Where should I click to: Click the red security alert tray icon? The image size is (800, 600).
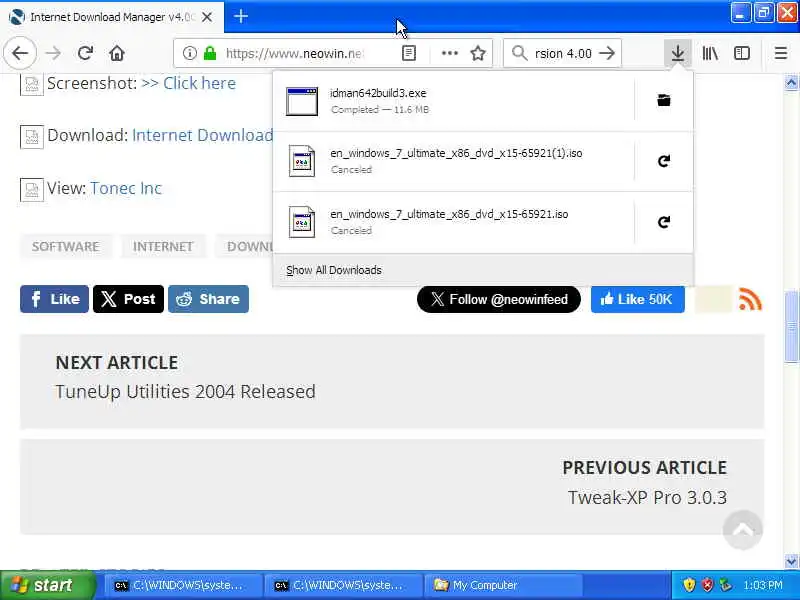pyautogui.click(x=707, y=585)
